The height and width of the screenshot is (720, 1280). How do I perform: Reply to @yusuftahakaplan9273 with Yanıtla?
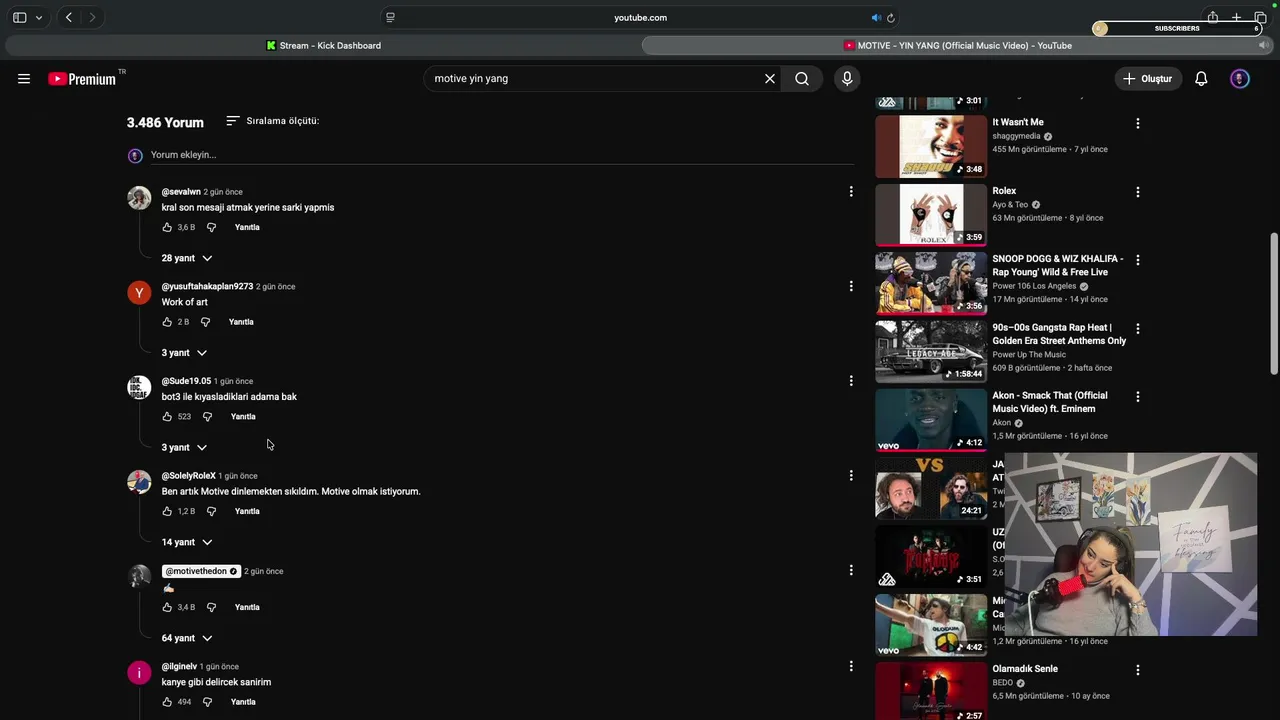point(241,322)
